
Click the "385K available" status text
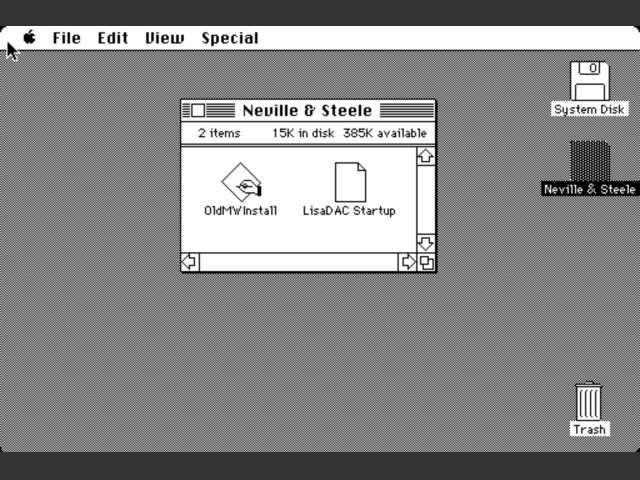[x=385, y=133]
